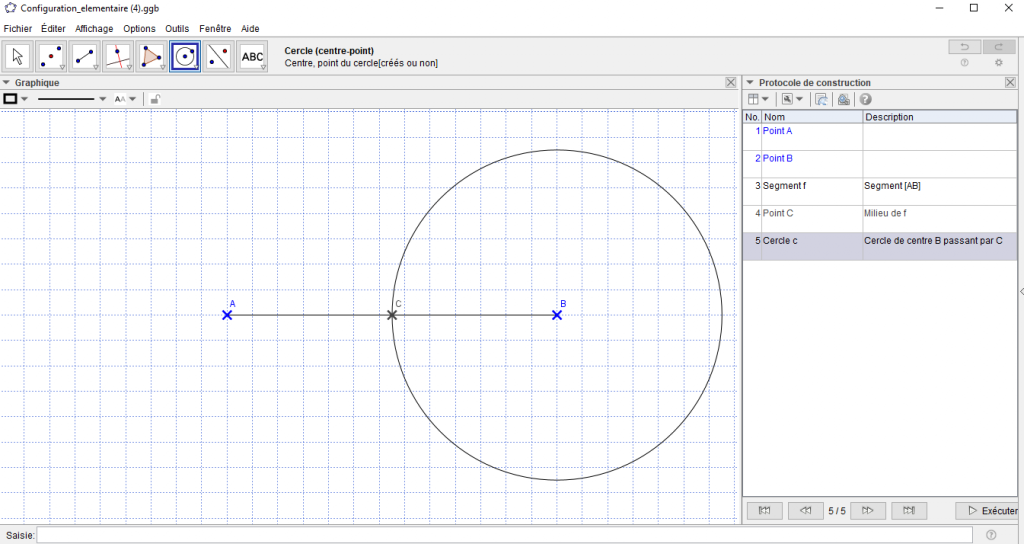Collapse the Protocole de construction style bar
The width and height of the screenshot is (1024, 544).
click(x=750, y=83)
